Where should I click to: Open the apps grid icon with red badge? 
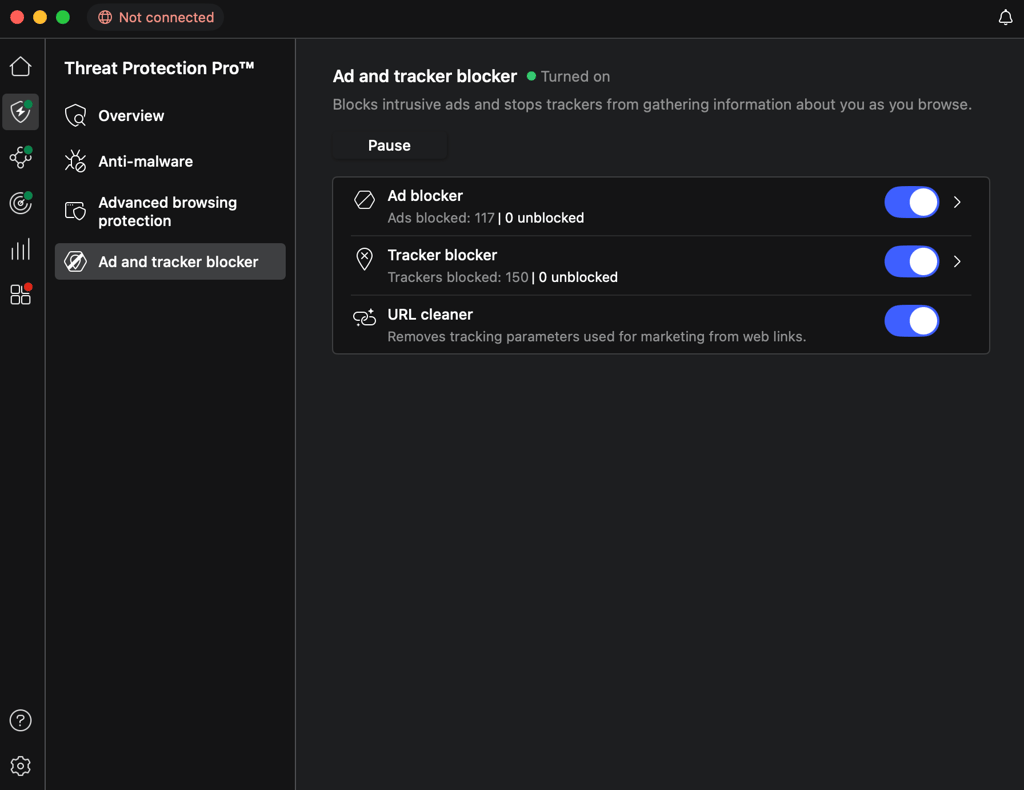coord(20,294)
